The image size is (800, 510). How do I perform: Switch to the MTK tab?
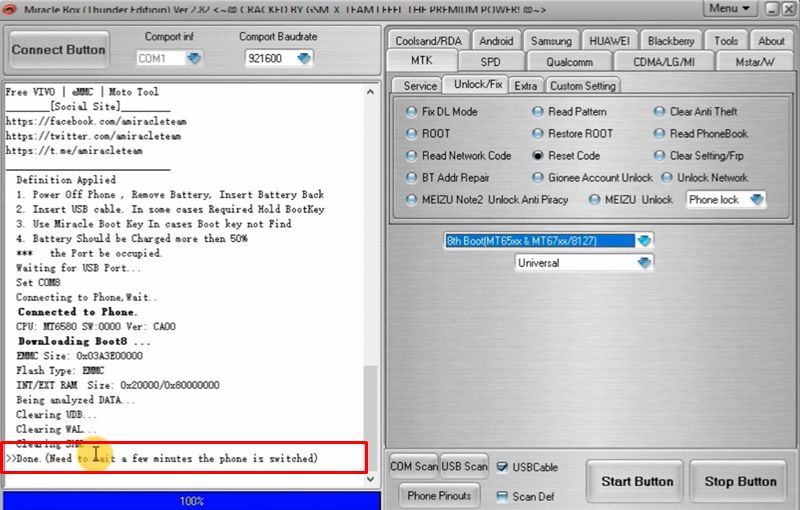pos(421,61)
